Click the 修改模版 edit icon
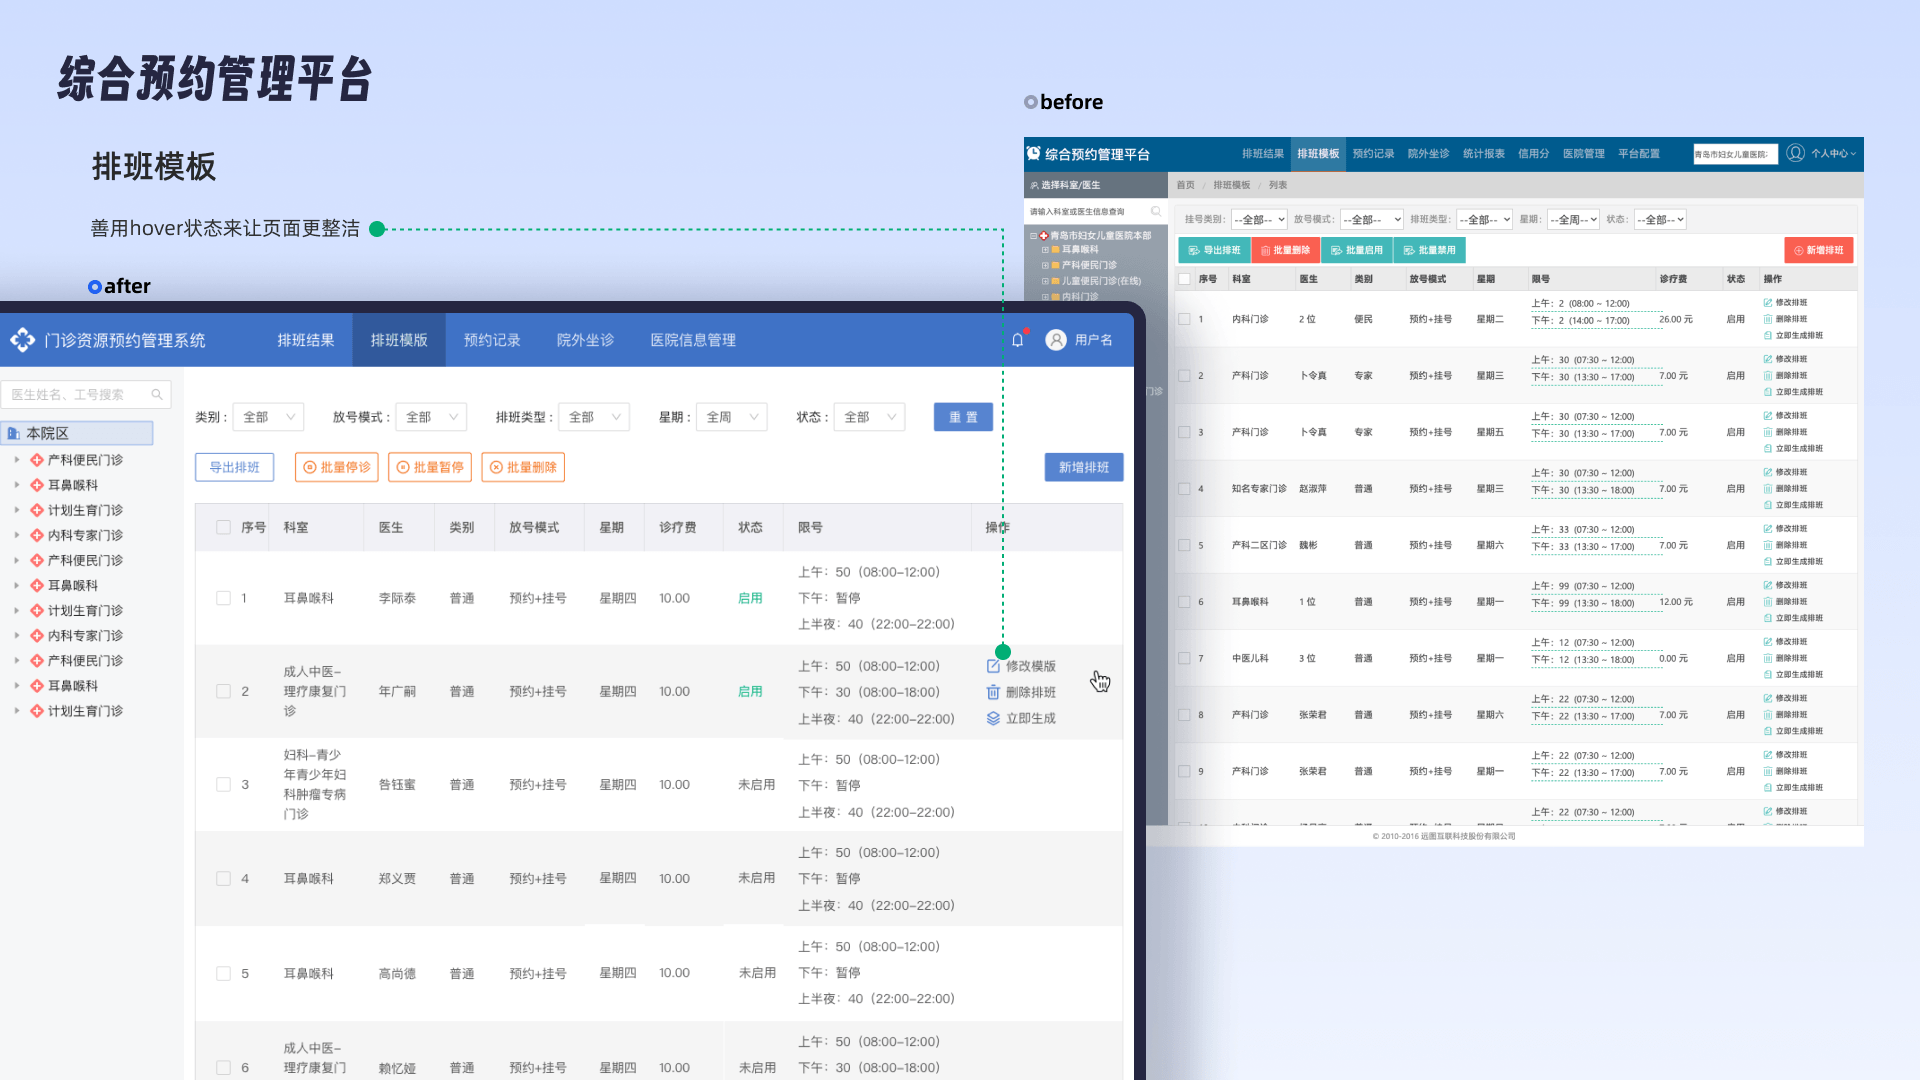This screenshot has width=1920, height=1080. (x=993, y=666)
